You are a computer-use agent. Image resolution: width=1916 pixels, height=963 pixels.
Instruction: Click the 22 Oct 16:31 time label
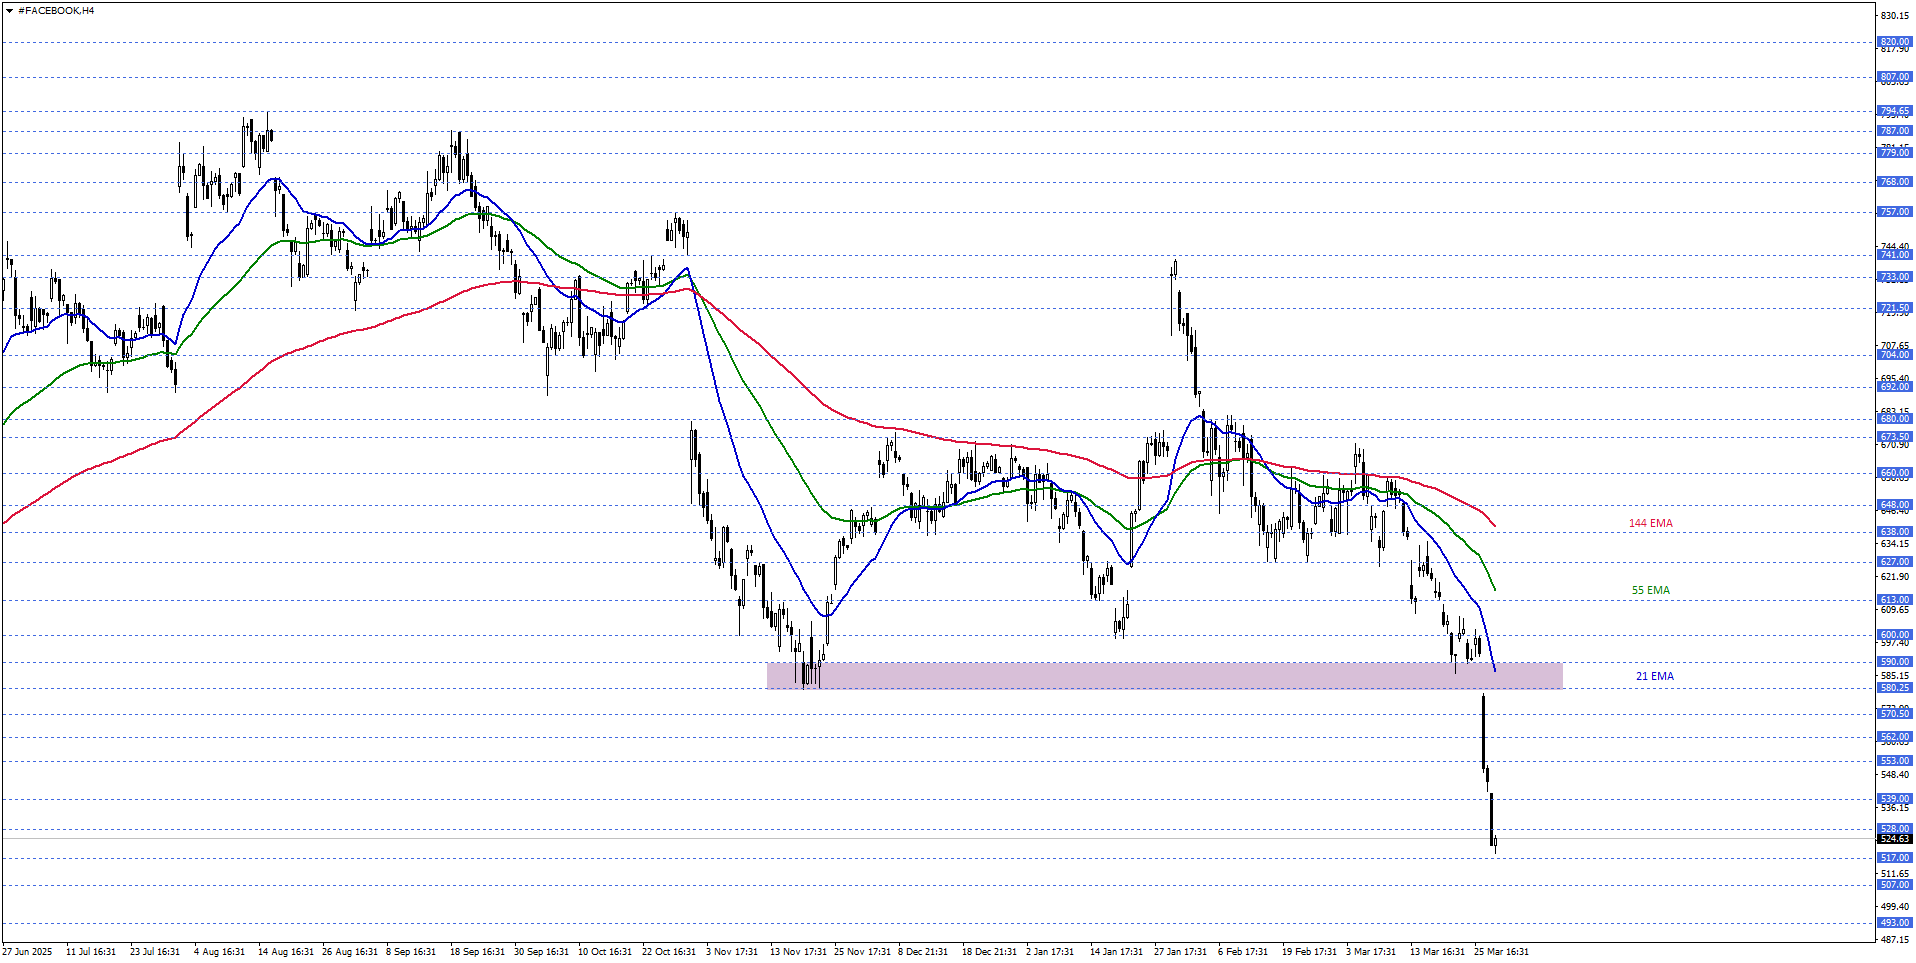click(x=668, y=952)
